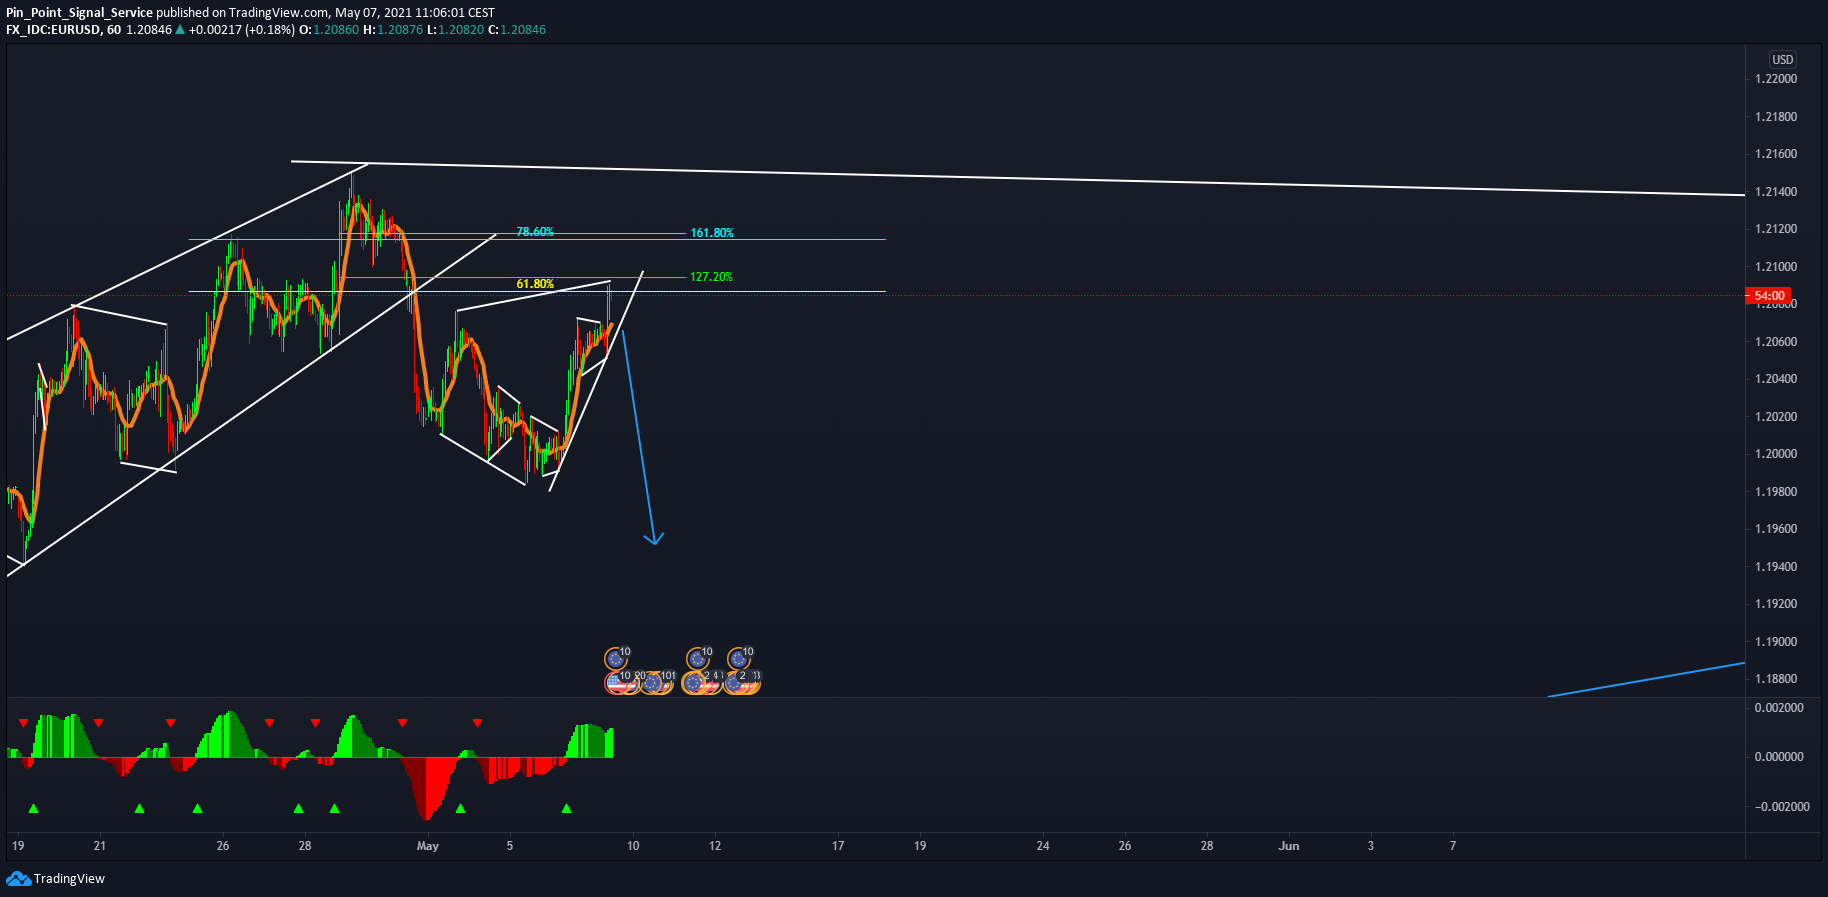Click the 1.21600 price scale label
This screenshot has width=1828, height=897.
tap(1776, 154)
